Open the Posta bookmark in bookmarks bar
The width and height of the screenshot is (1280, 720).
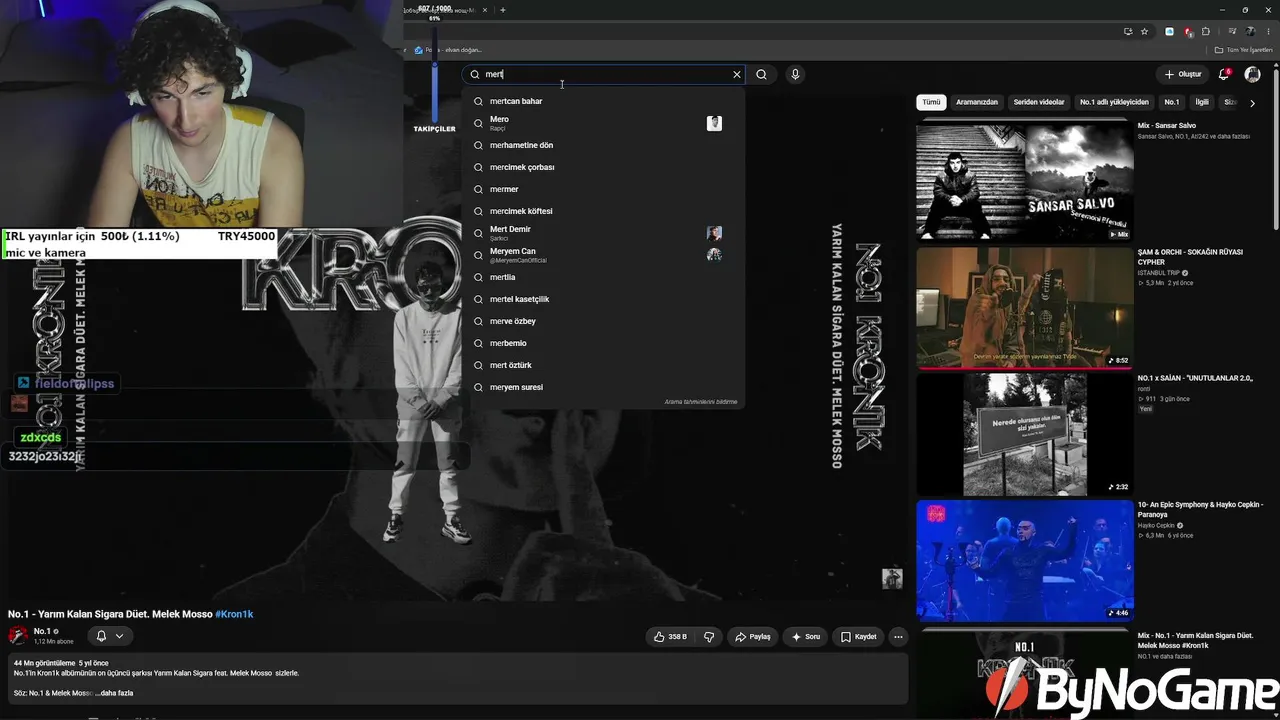coord(448,50)
